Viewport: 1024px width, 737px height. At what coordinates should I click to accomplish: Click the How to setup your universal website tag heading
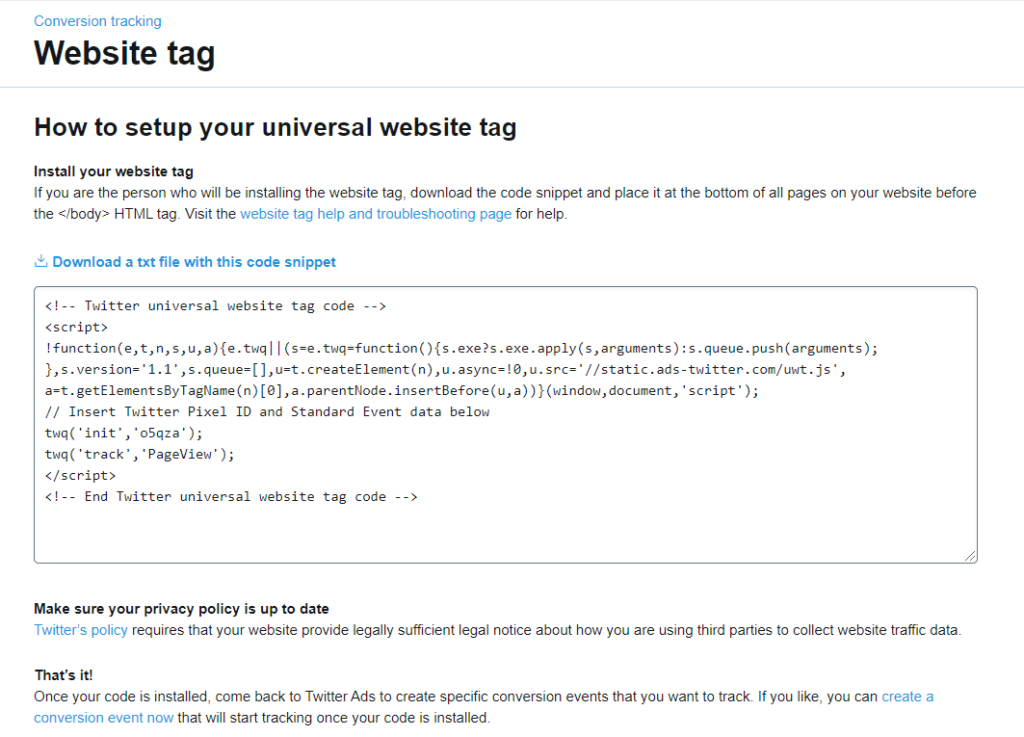[x=275, y=127]
